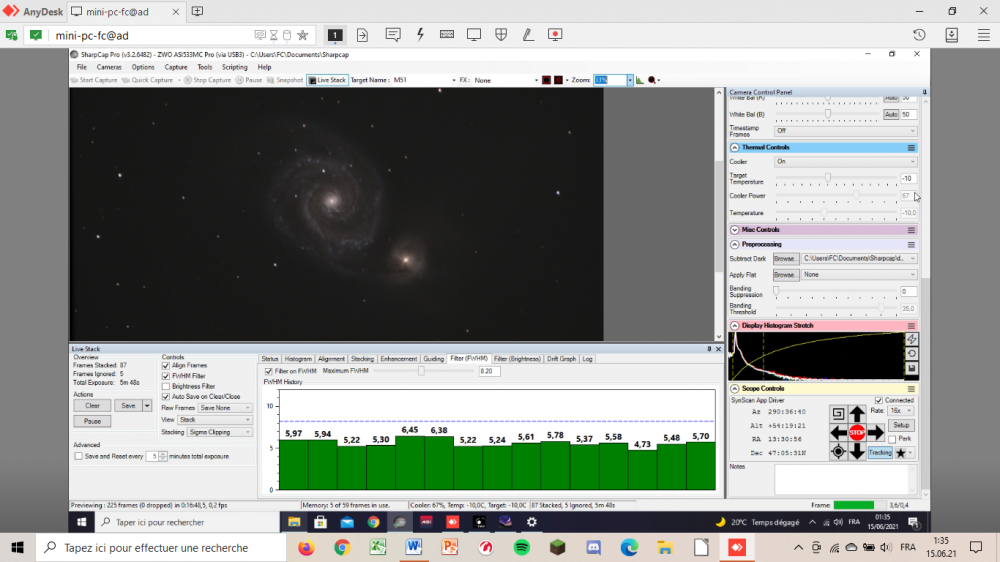Click the AnyDesk actions lightning icon
The image size is (1000, 562).
click(420, 35)
